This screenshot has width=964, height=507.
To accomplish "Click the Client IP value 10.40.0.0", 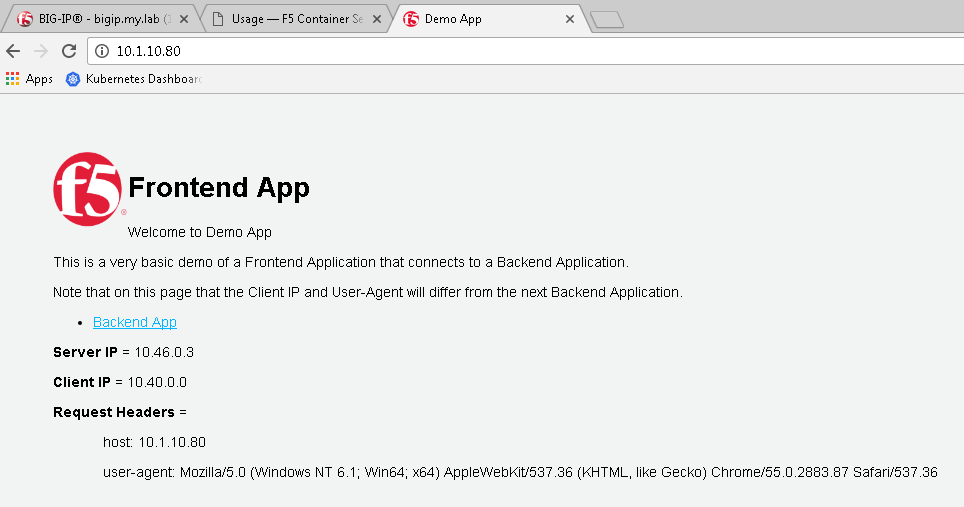I will [x=157, y=382].
